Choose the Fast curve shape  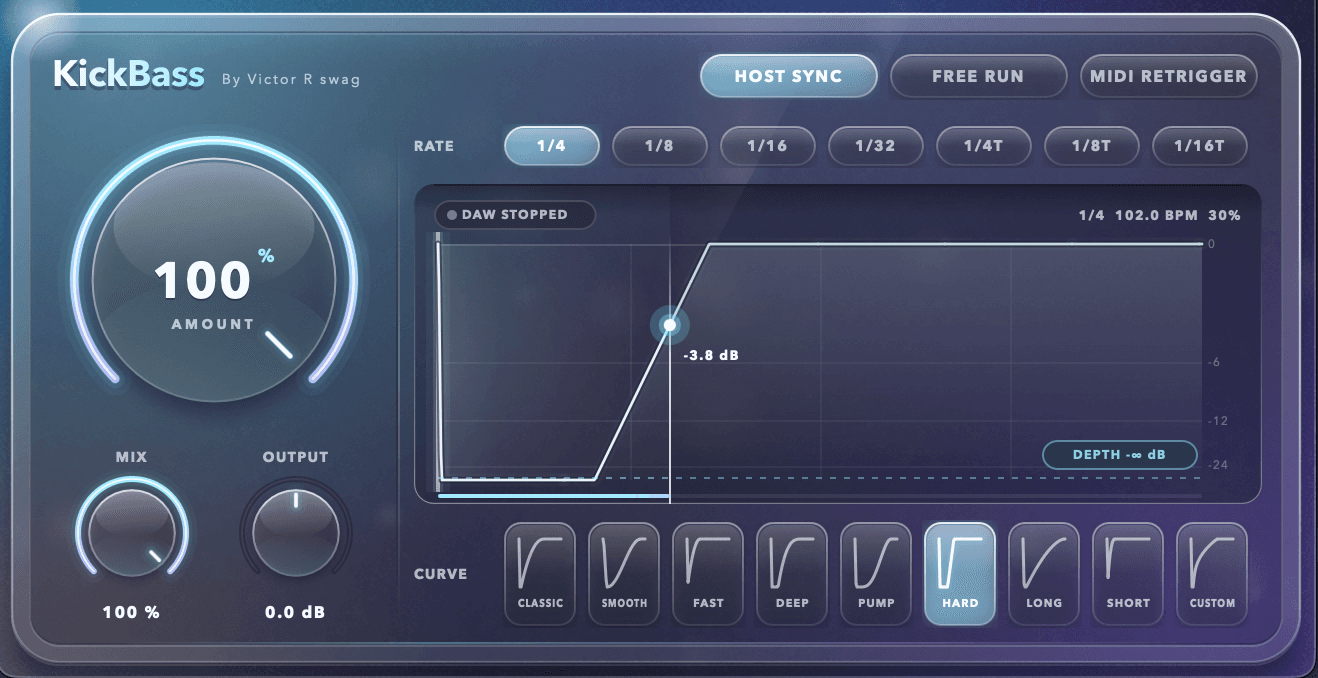tap(708, 574)
